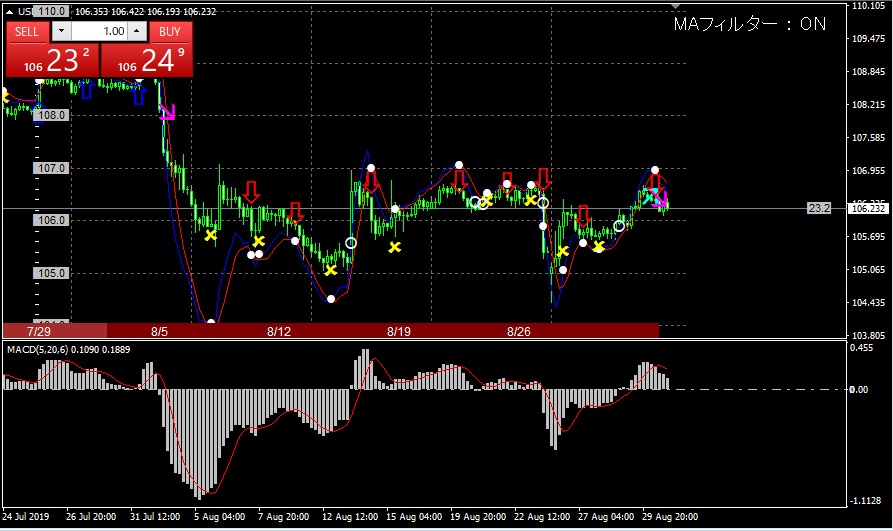Select the 8/26 week label
This screenshot has width=893, height=531.
coord(519,332)
